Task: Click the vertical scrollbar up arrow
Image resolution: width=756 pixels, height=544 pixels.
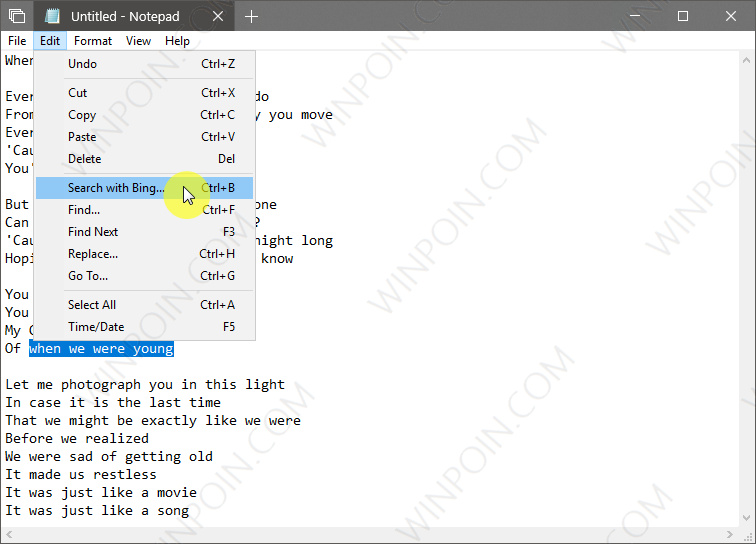Action: tap(746, 60)
